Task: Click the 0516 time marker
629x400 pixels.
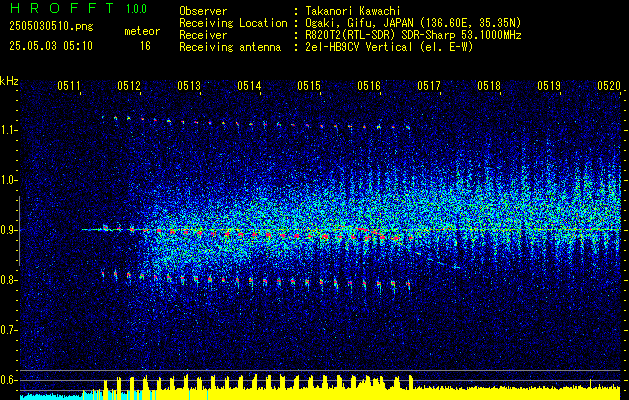Action: point(369,85)
